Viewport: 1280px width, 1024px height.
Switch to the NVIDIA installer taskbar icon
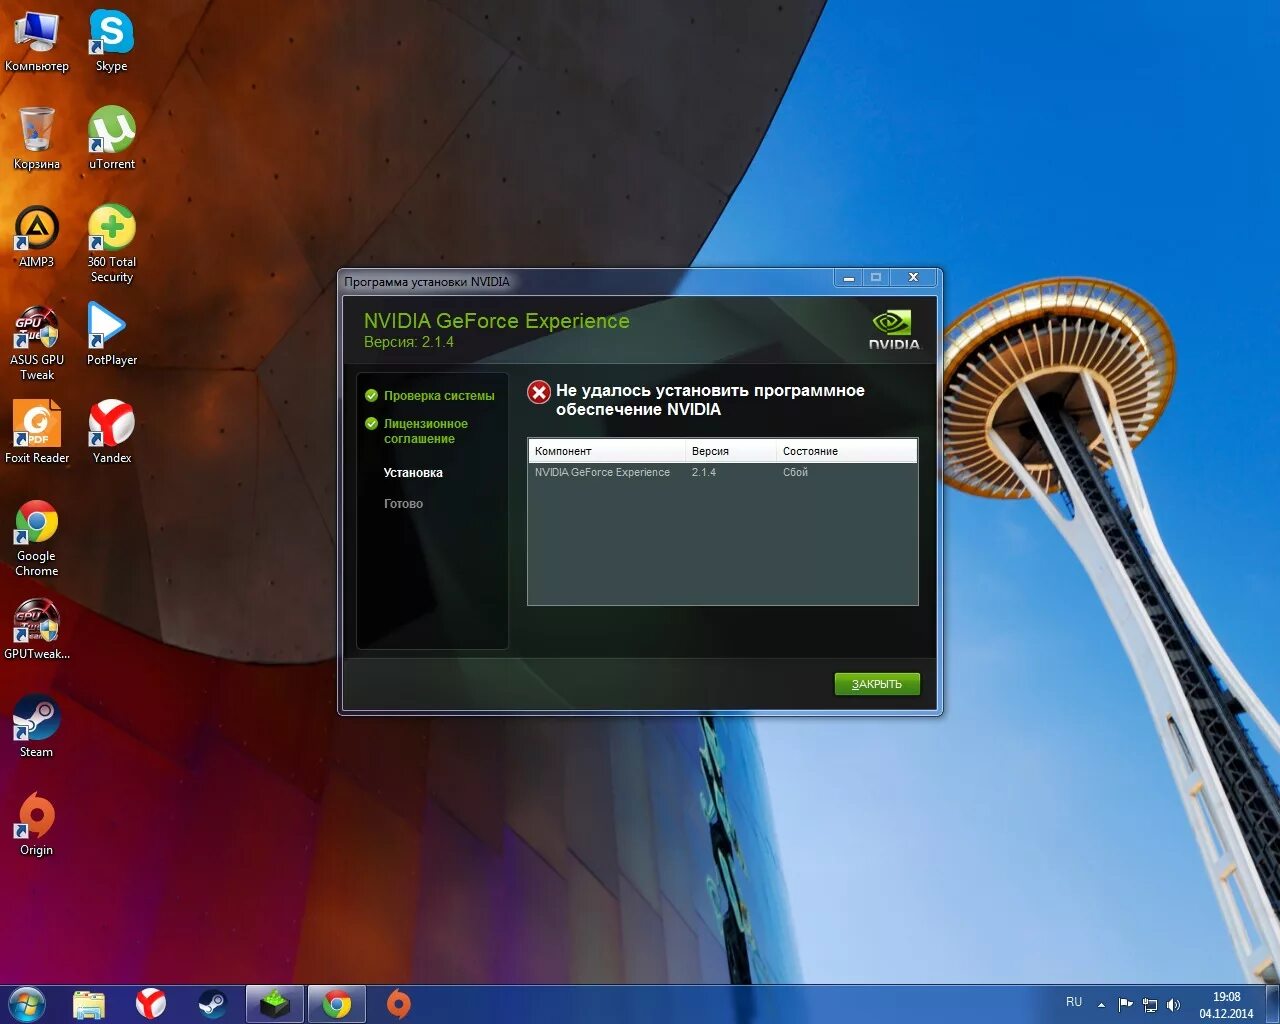point(275,1004)
